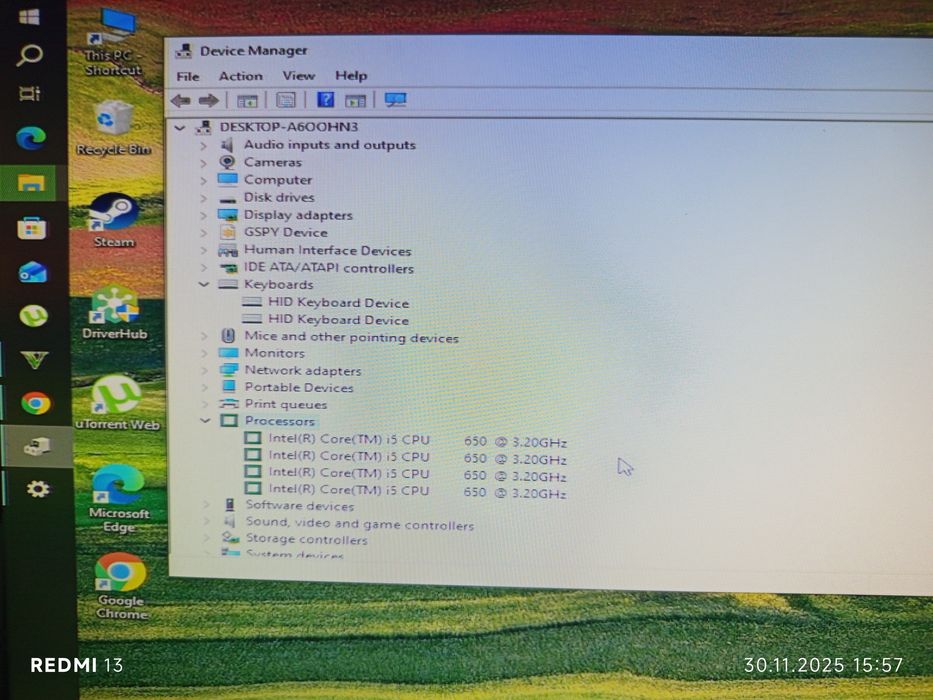Click the Network adapters icon
The width and height of the screenshot is (933, 700).
coord(228,370)
